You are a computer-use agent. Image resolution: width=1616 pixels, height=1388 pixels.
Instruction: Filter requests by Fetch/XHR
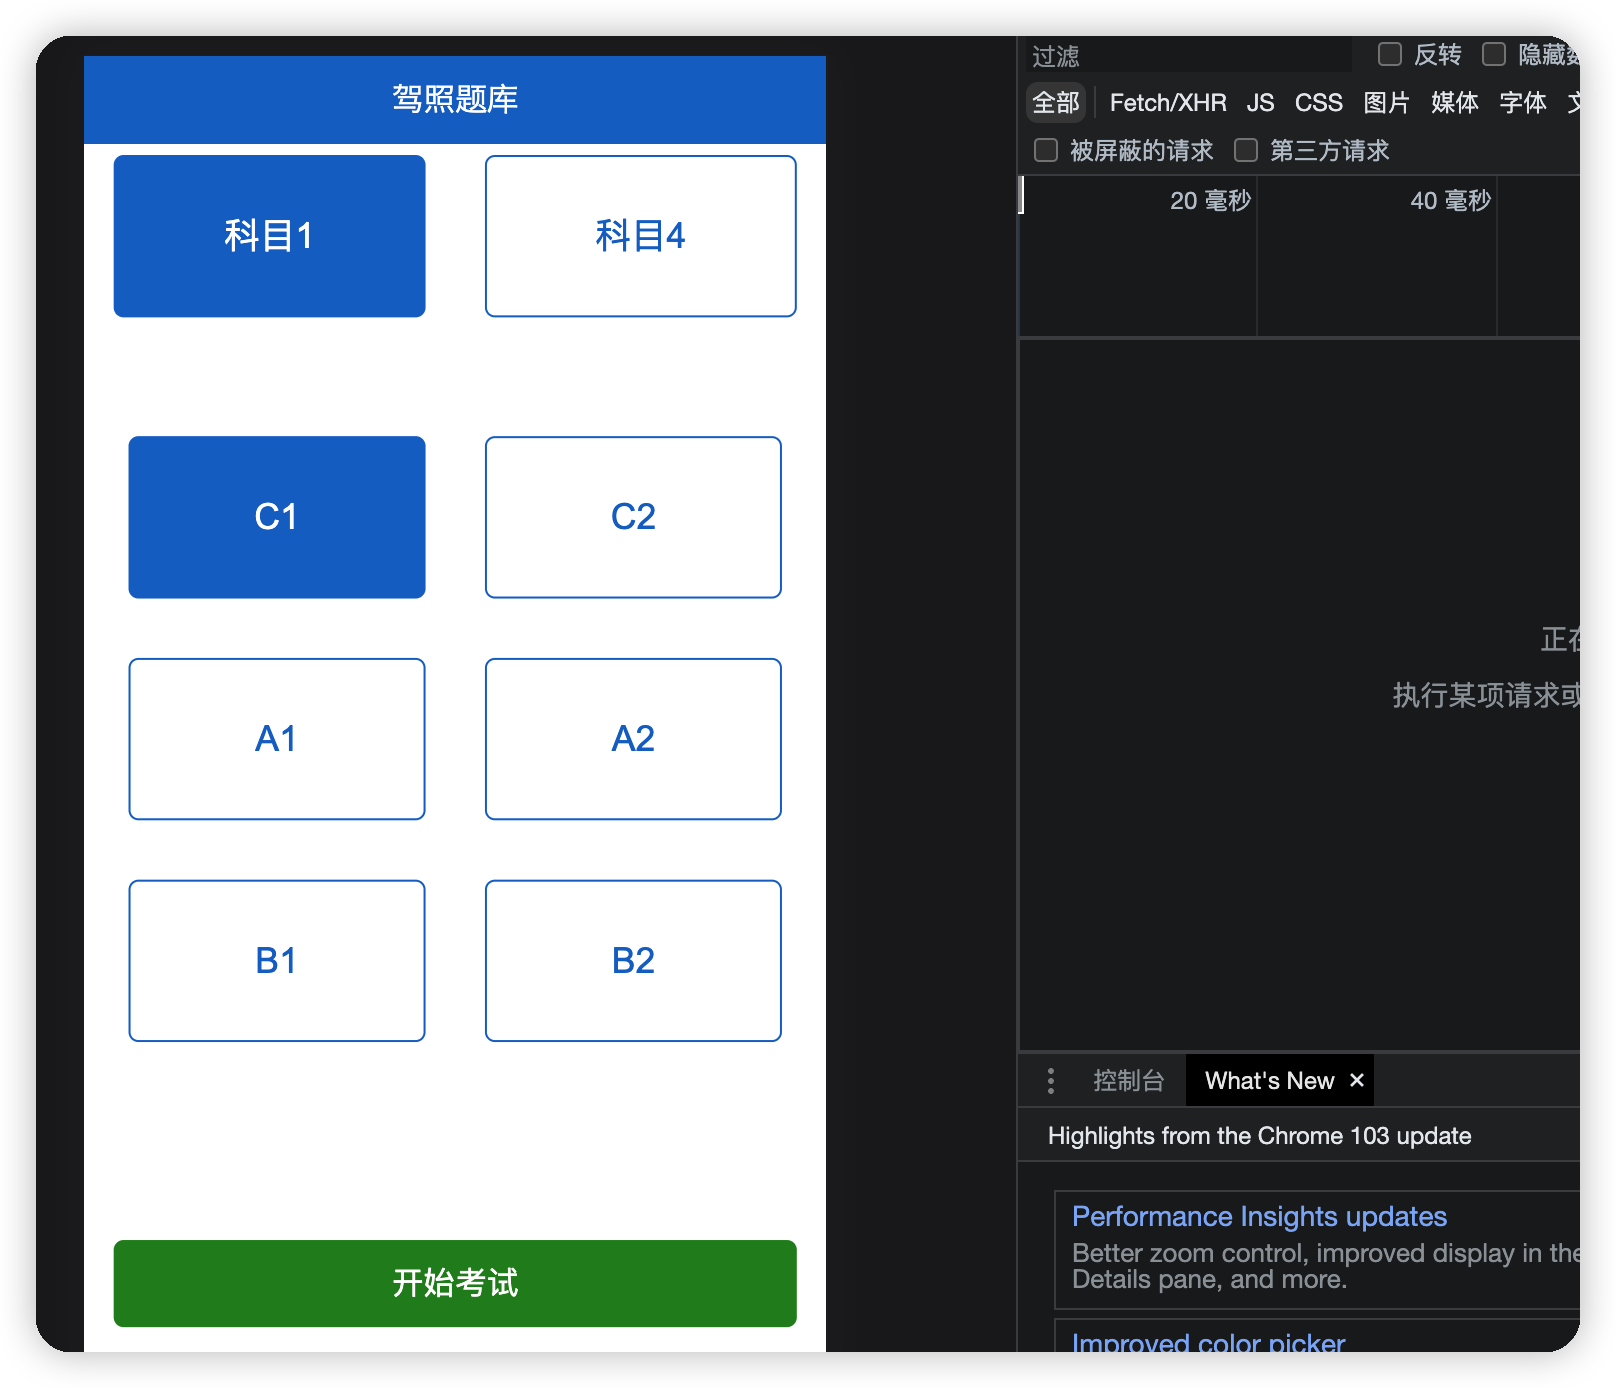coord(1168,102)
